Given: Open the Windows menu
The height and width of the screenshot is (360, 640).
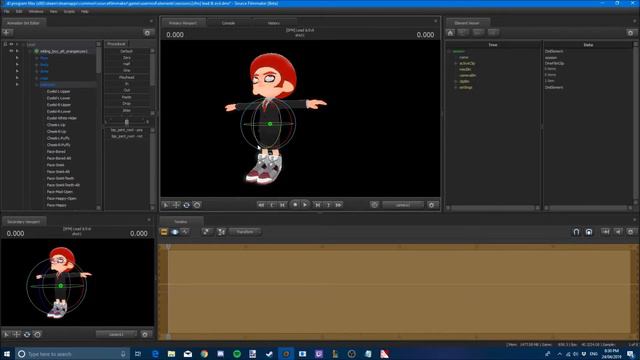Looking at the screenshot, I should tap(36, 11).
